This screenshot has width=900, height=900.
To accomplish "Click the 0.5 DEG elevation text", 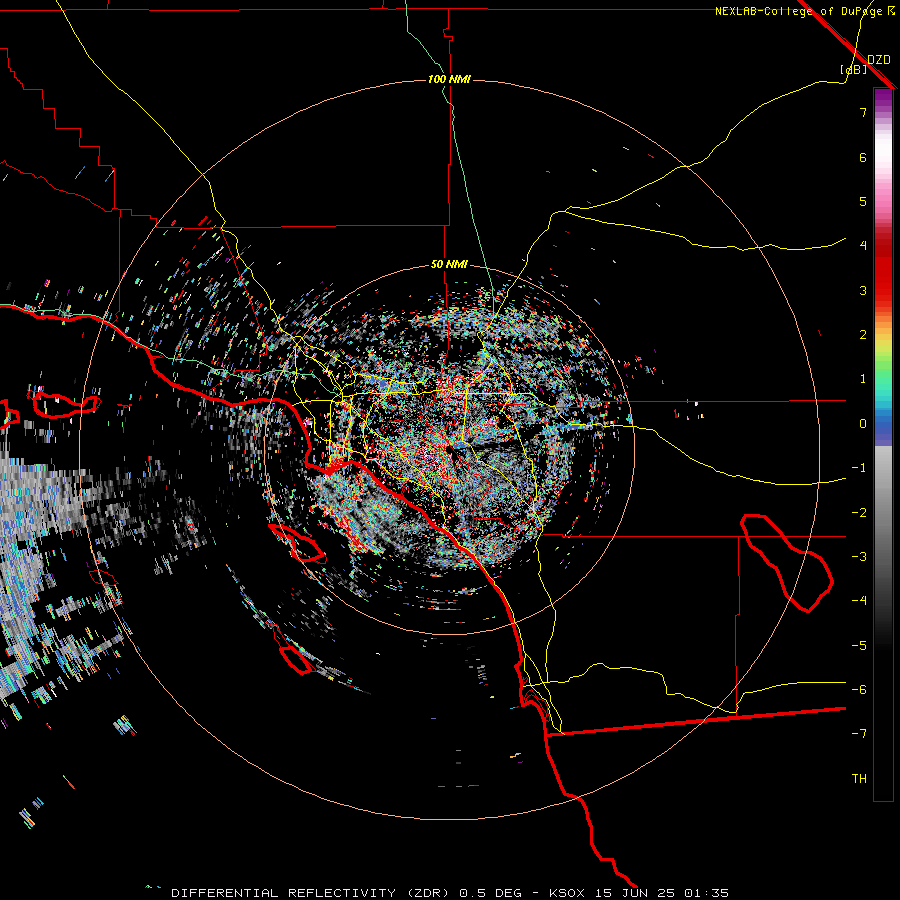I will 490,893.
